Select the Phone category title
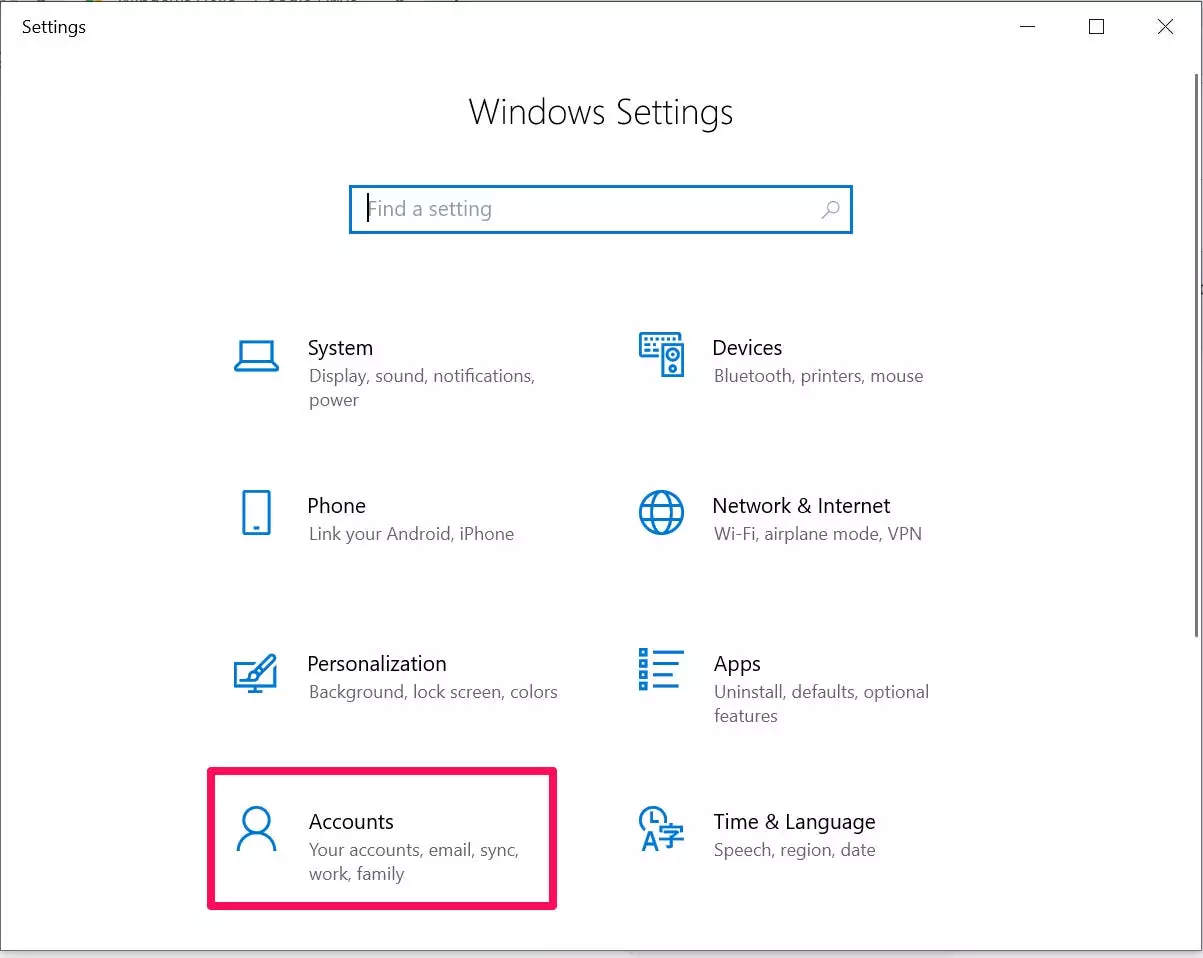Image resolution: width=1203 pixels, height=958 pixels. [337, 506]
